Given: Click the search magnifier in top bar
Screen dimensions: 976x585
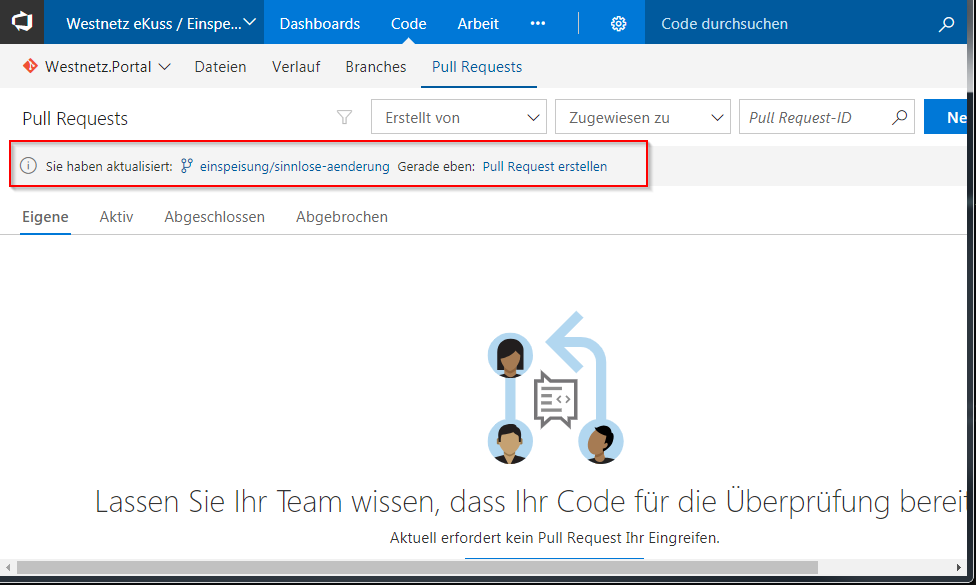Looking at the screenshot, I should click(x=946, y=23).
